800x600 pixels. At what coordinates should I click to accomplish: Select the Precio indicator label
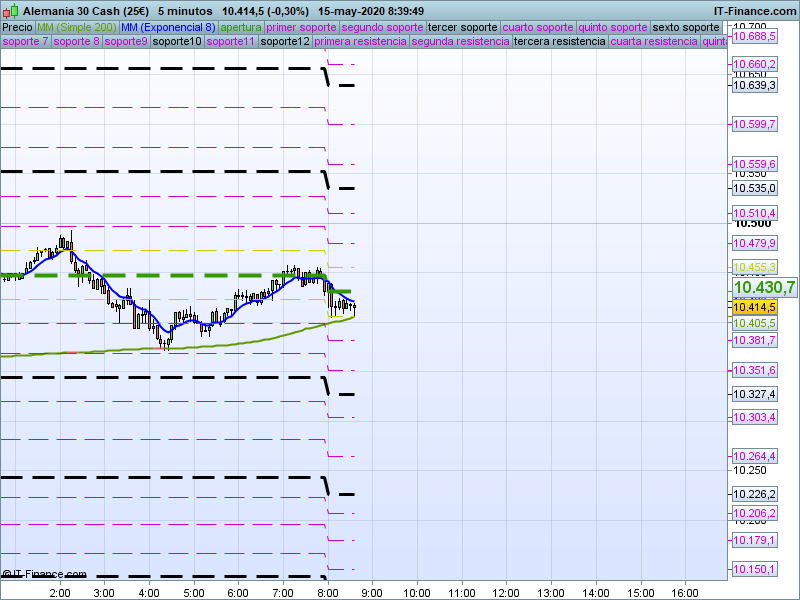tap(17, 27)
